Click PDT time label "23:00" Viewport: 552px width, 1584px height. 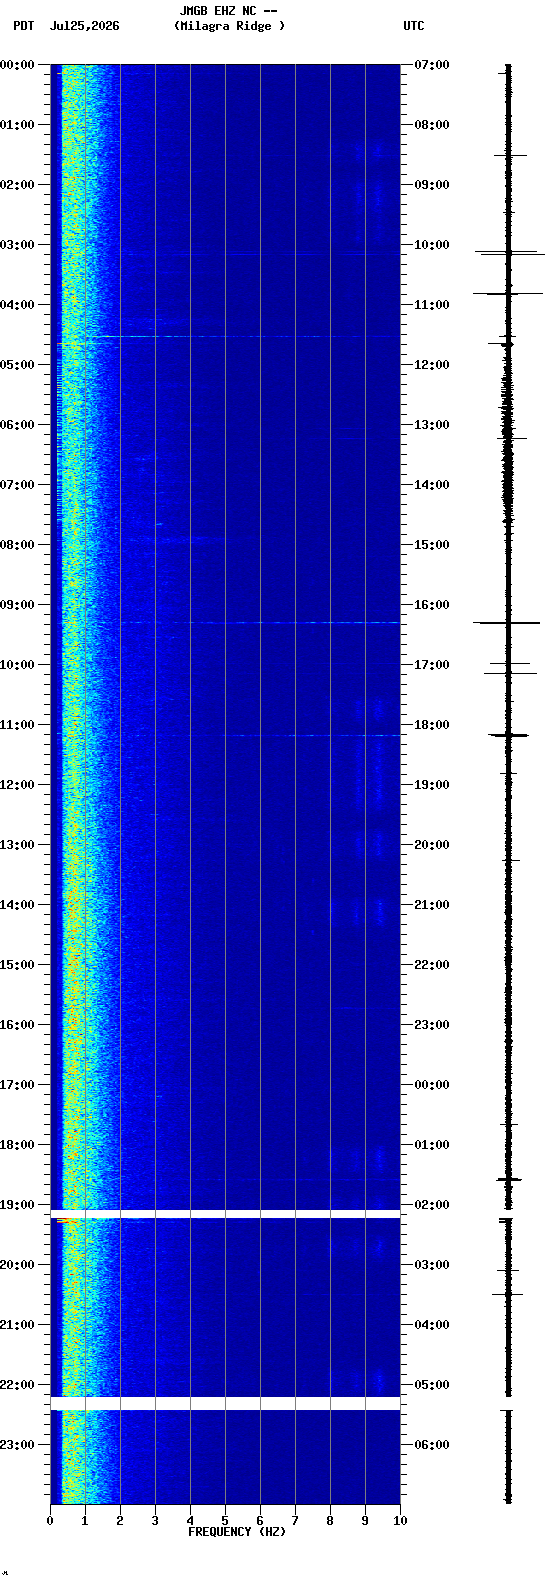[x=17, y=1445]
